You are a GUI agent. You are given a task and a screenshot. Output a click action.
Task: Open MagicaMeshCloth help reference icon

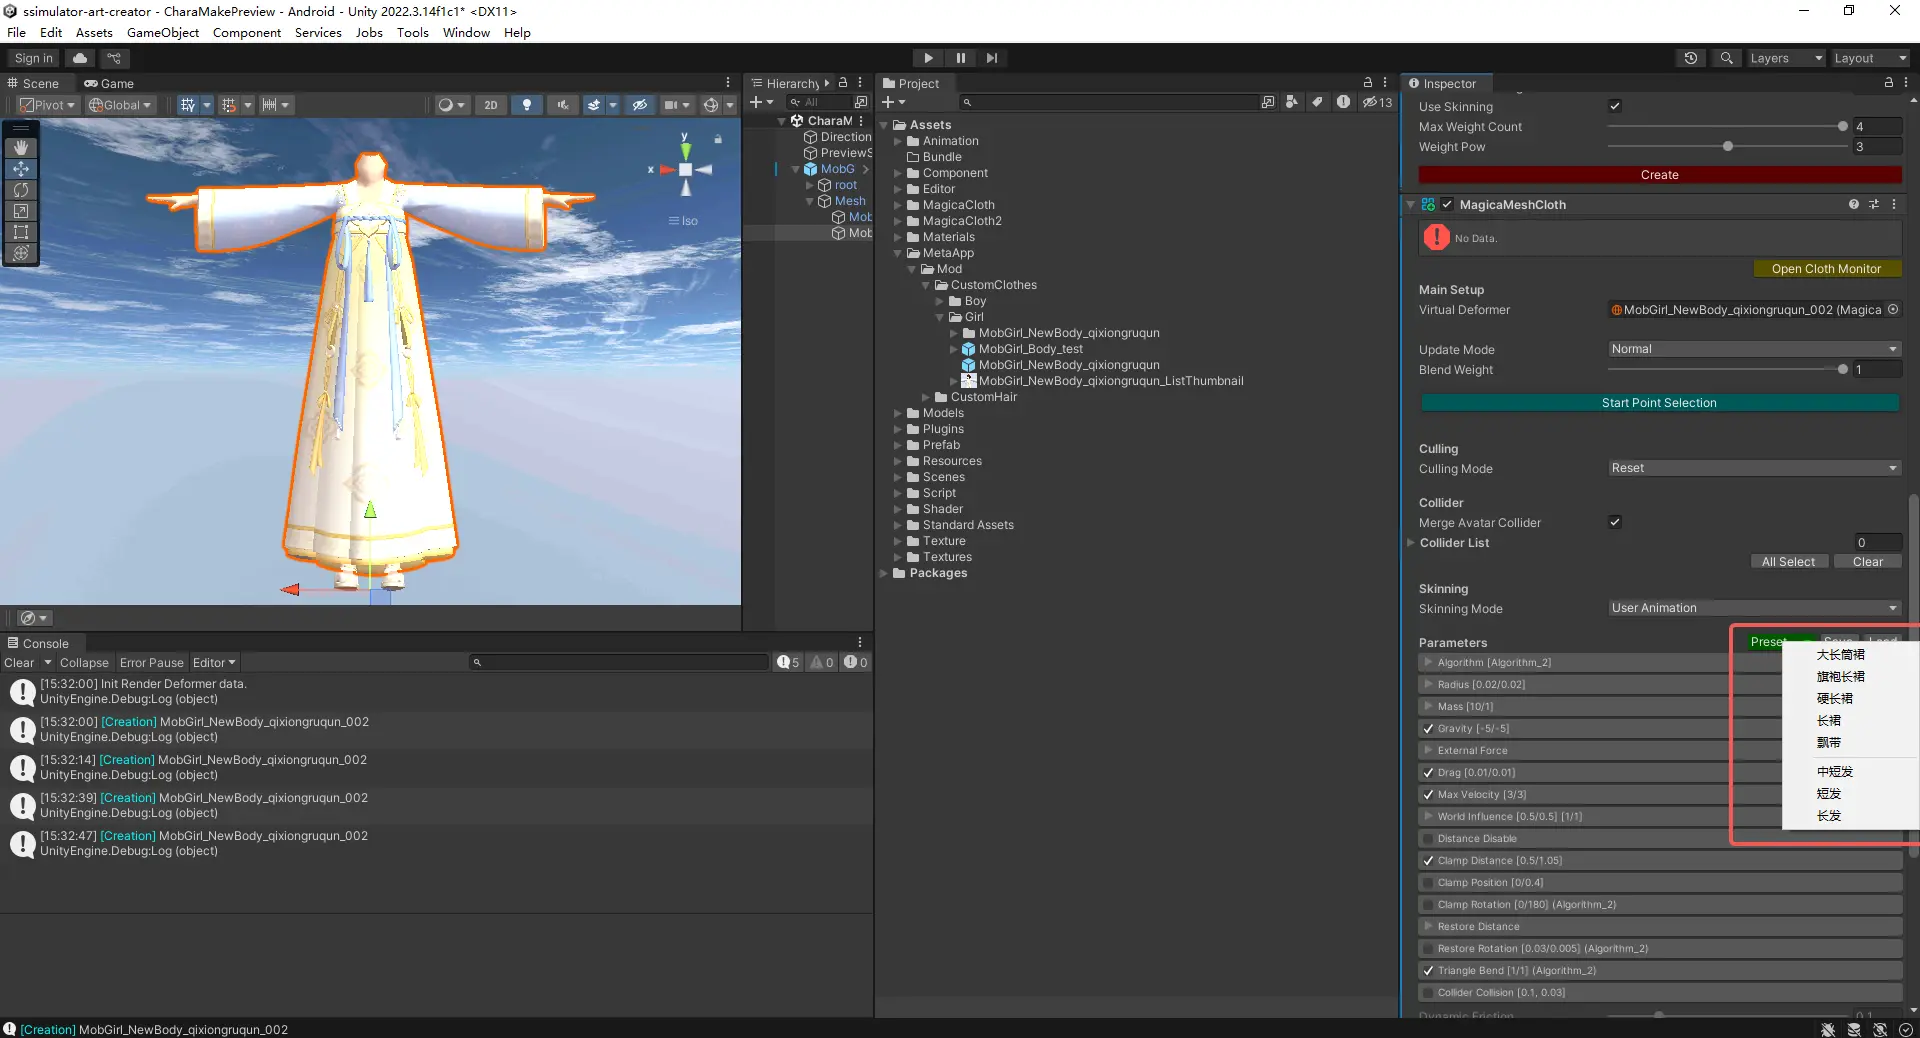tap(1854, 204)
